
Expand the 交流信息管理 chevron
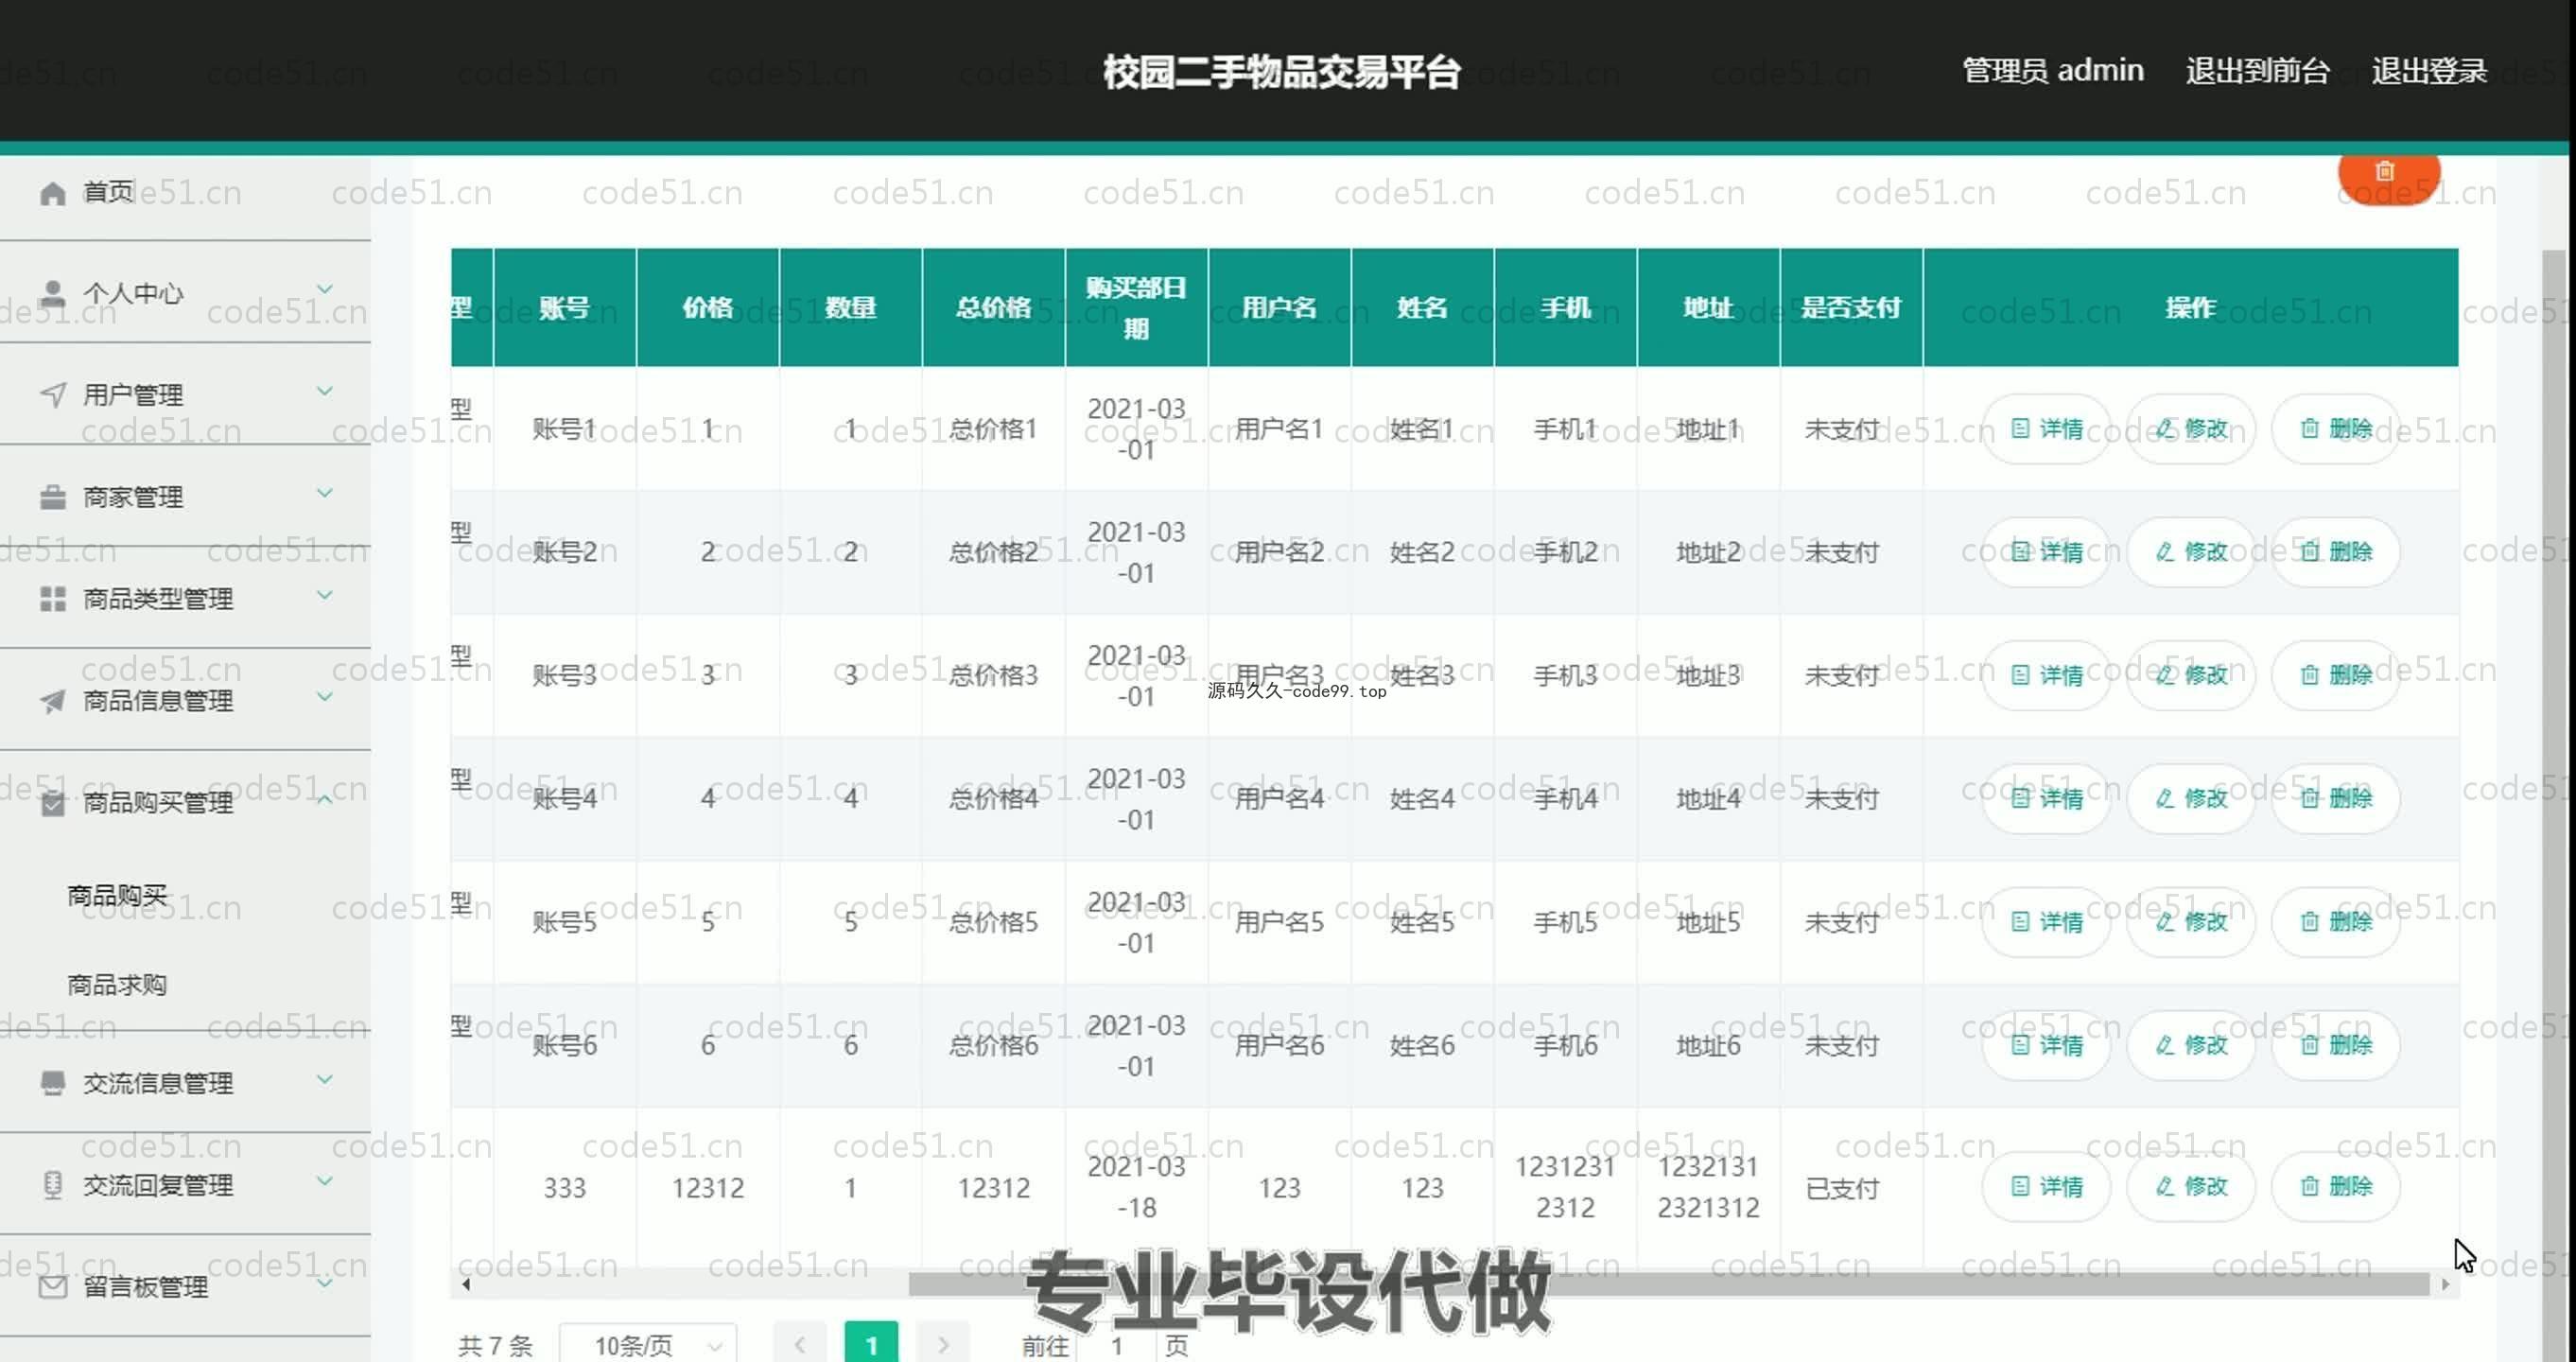click(x=325, y=1079)
